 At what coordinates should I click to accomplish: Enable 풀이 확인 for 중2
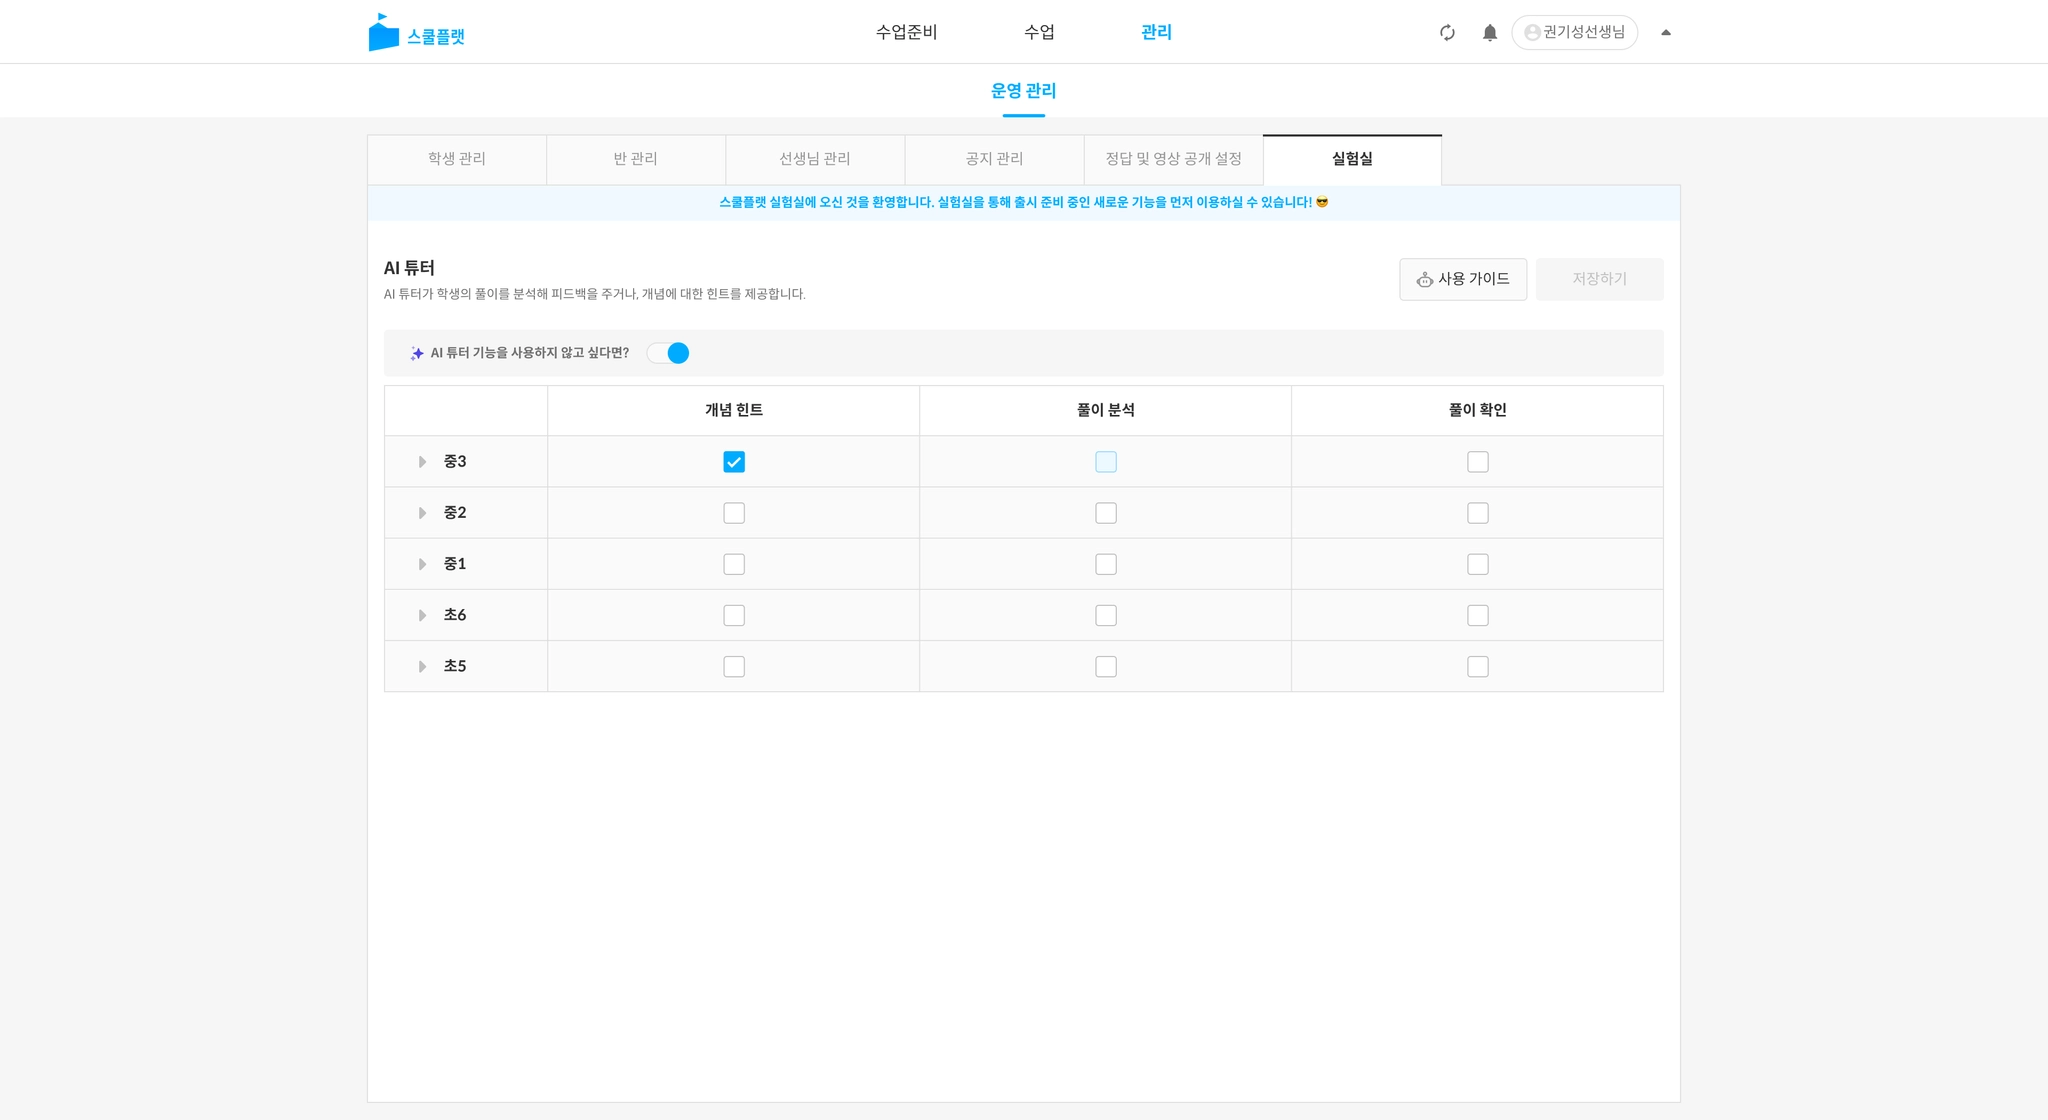tap(1477, 513)
